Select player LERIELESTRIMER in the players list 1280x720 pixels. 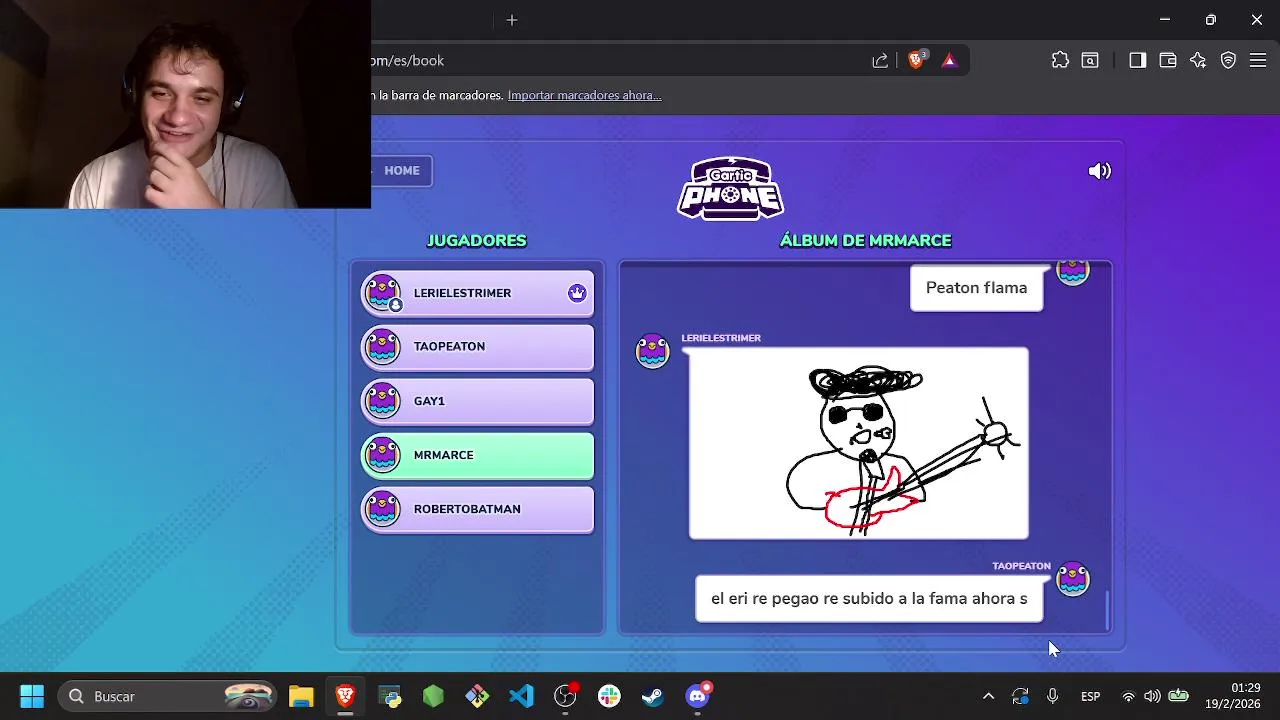[x=477, y=293]
